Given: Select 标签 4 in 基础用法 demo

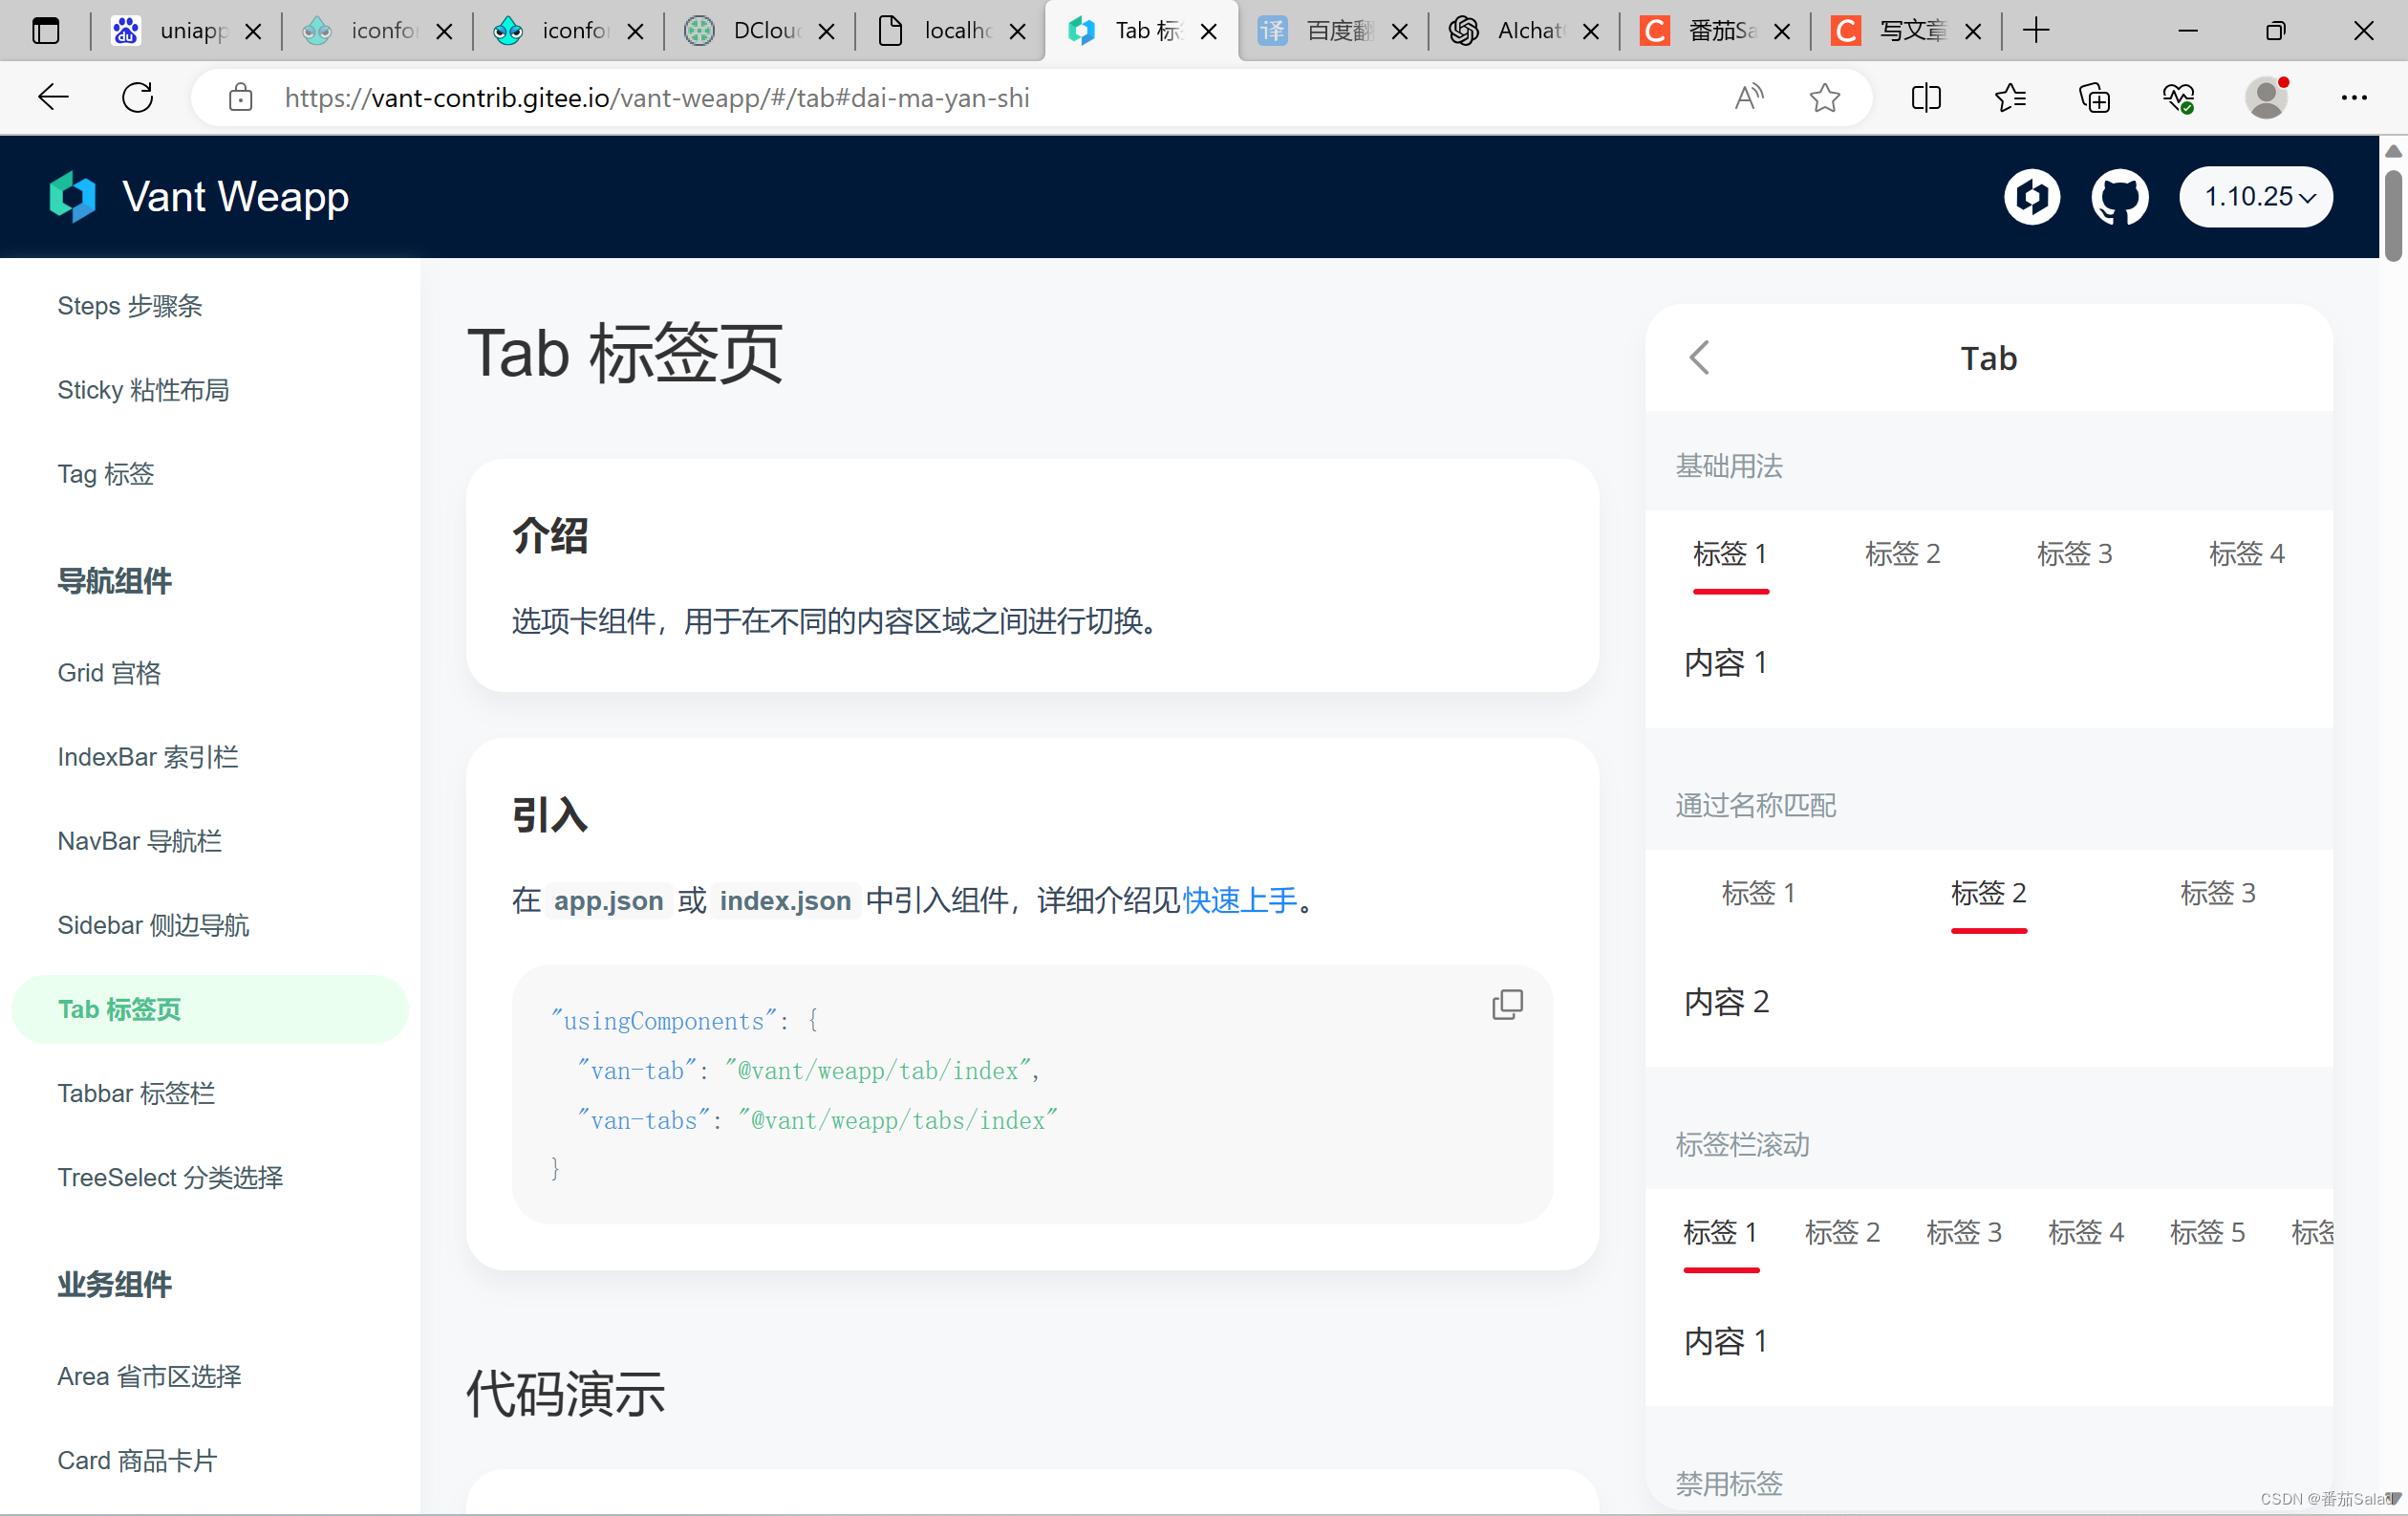Looking at the screenshot, I should click(2246, 553).
